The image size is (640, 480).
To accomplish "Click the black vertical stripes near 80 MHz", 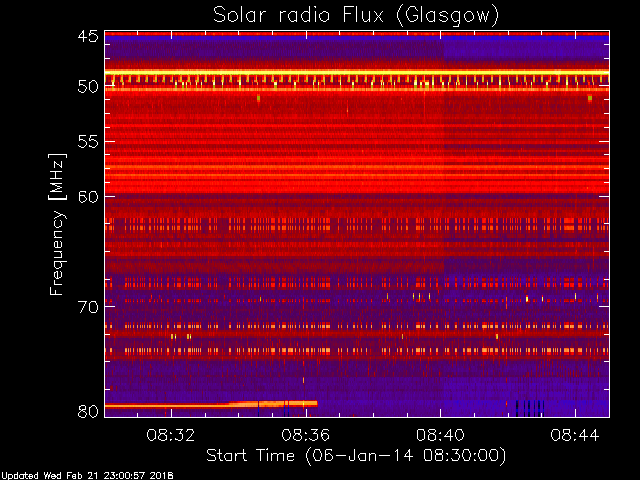I will click(x=530, y=408).
